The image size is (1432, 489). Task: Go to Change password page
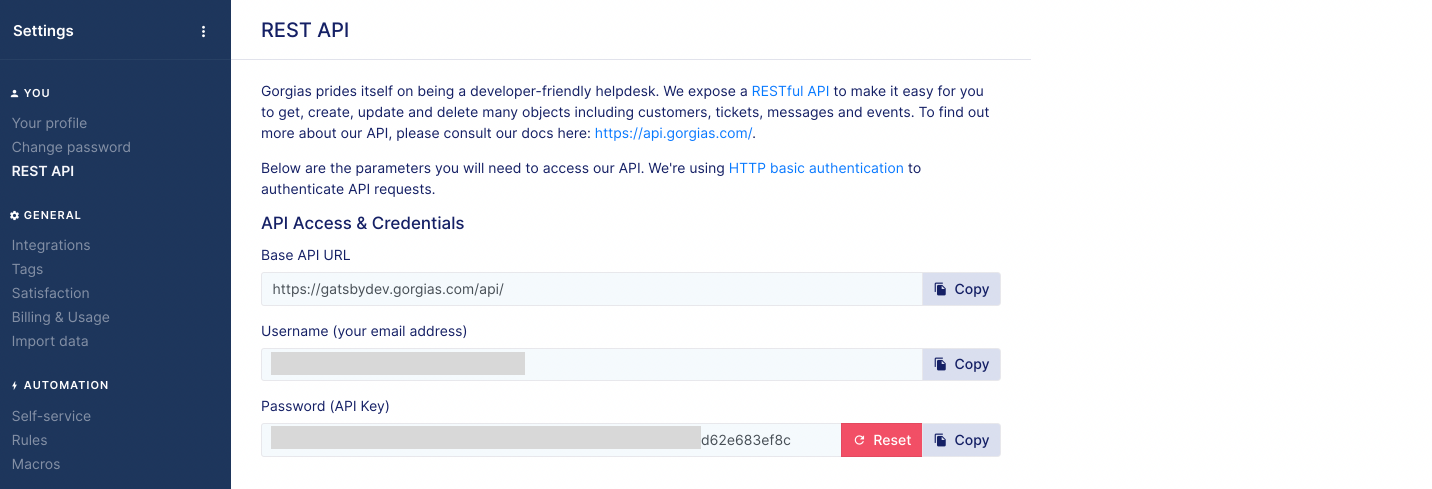coord(71,147)
